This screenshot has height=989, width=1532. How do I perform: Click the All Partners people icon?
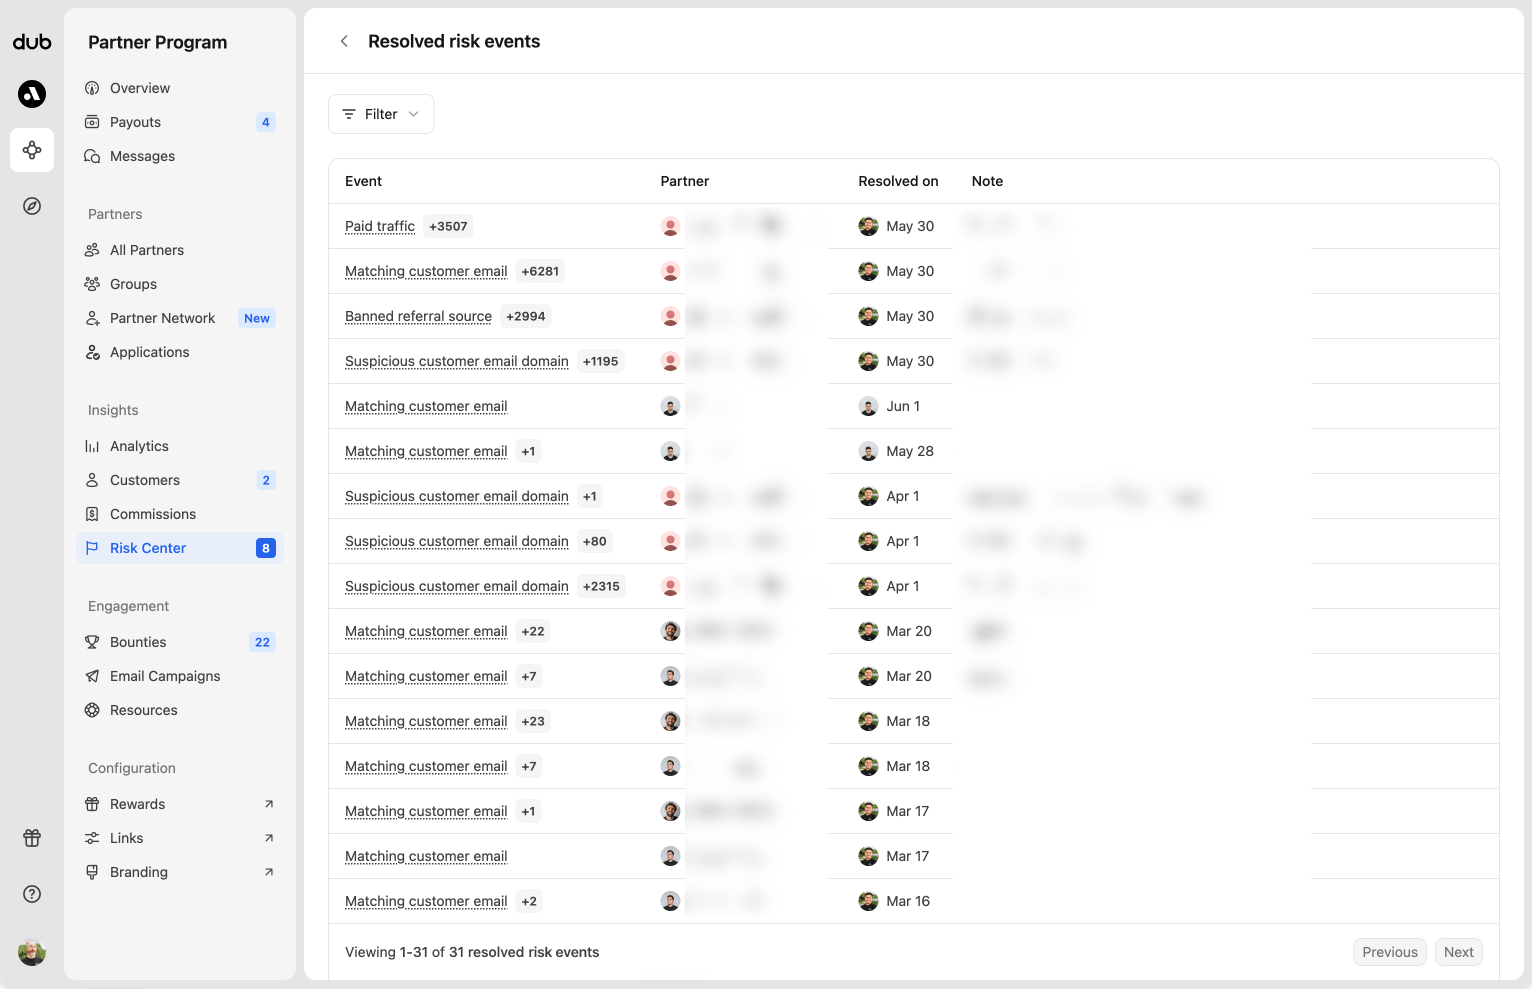coord(92,250)
